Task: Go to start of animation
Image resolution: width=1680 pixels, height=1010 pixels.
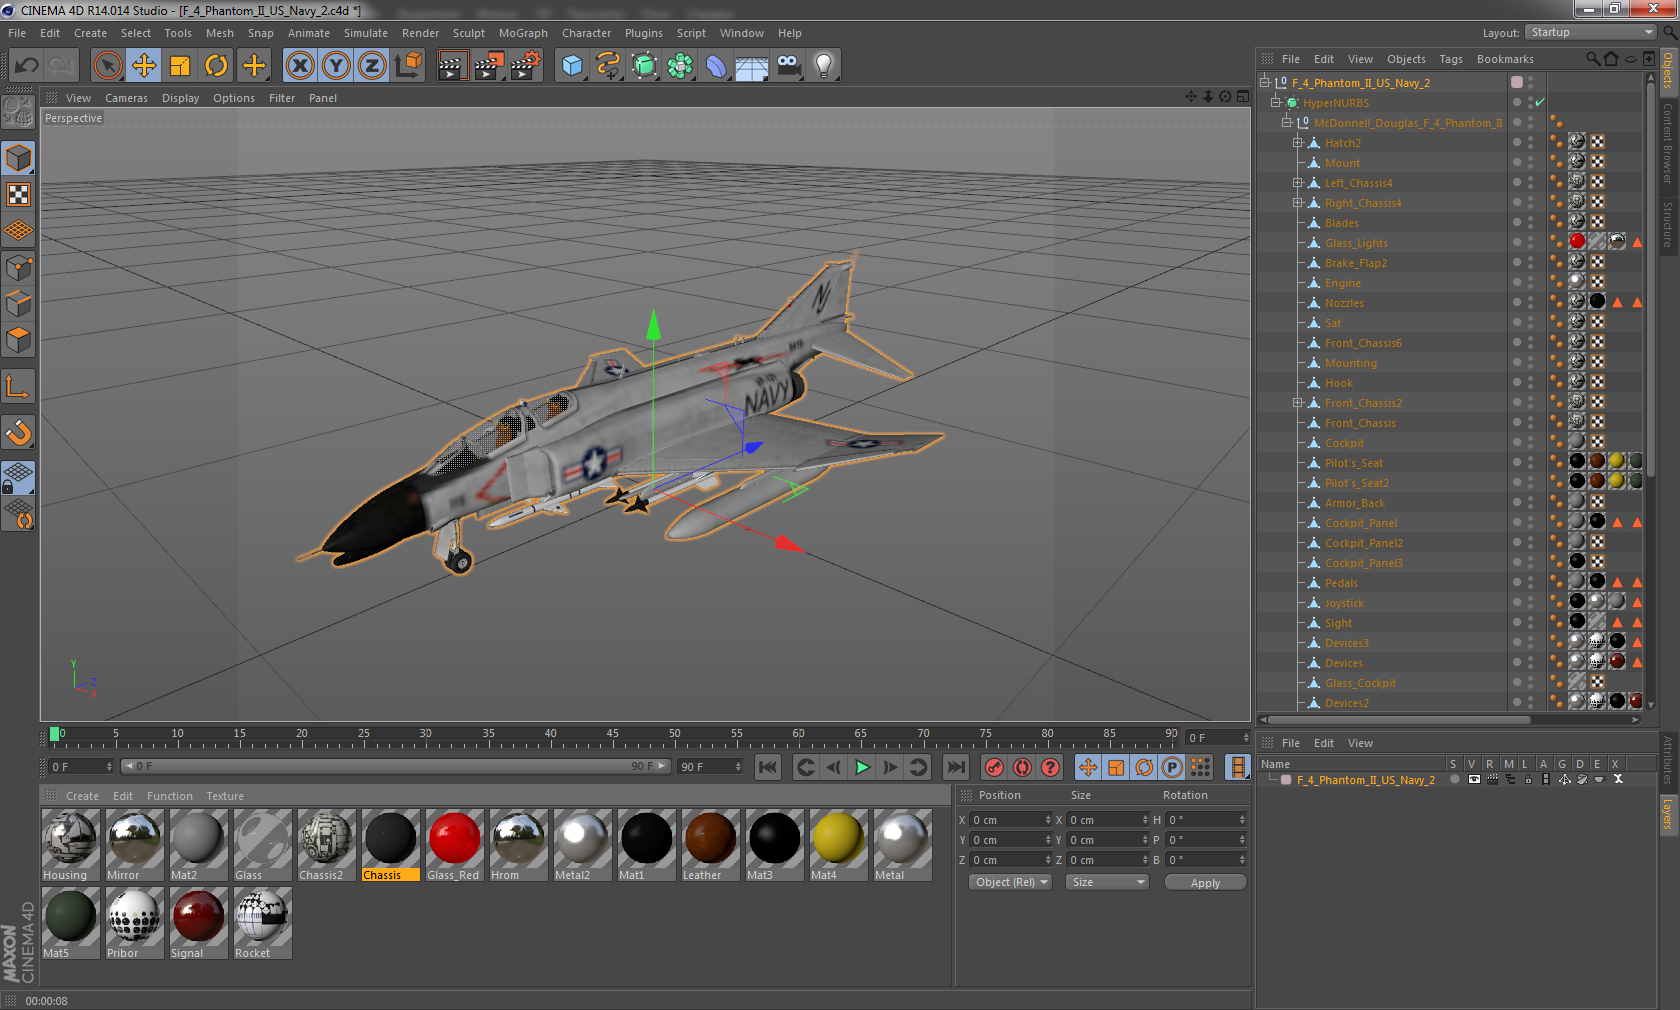Action: (768, 767)
